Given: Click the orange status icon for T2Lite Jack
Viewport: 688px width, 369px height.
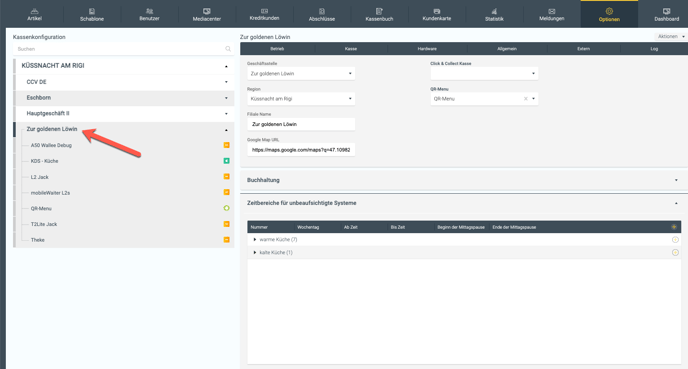Looking at the screenshot, I should click(226, 224).
